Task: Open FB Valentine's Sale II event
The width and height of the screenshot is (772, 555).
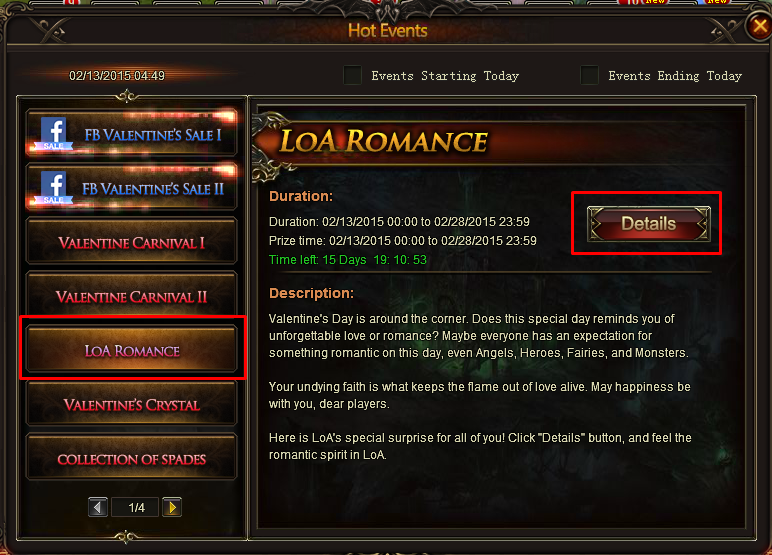Action: (131, 188)
